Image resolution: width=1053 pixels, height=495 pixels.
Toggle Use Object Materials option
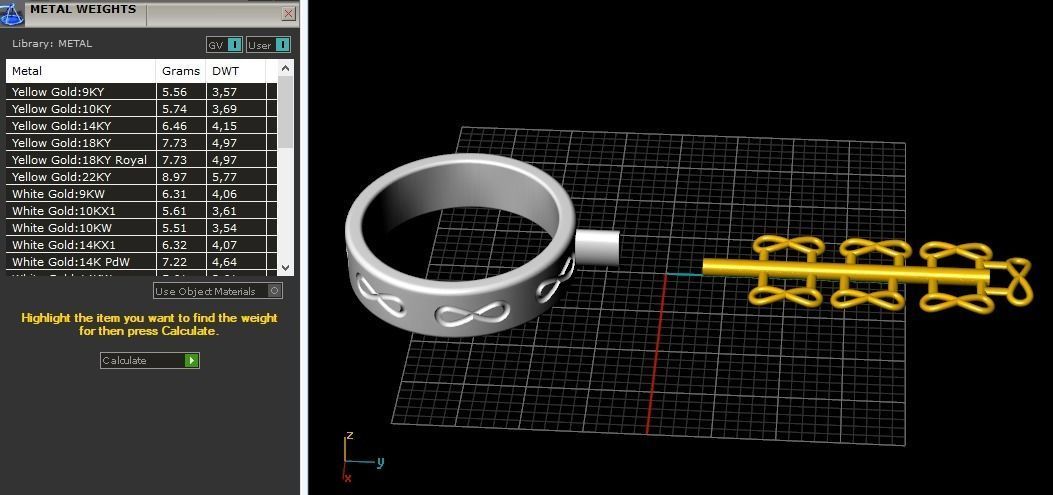[x=218, y=291]
